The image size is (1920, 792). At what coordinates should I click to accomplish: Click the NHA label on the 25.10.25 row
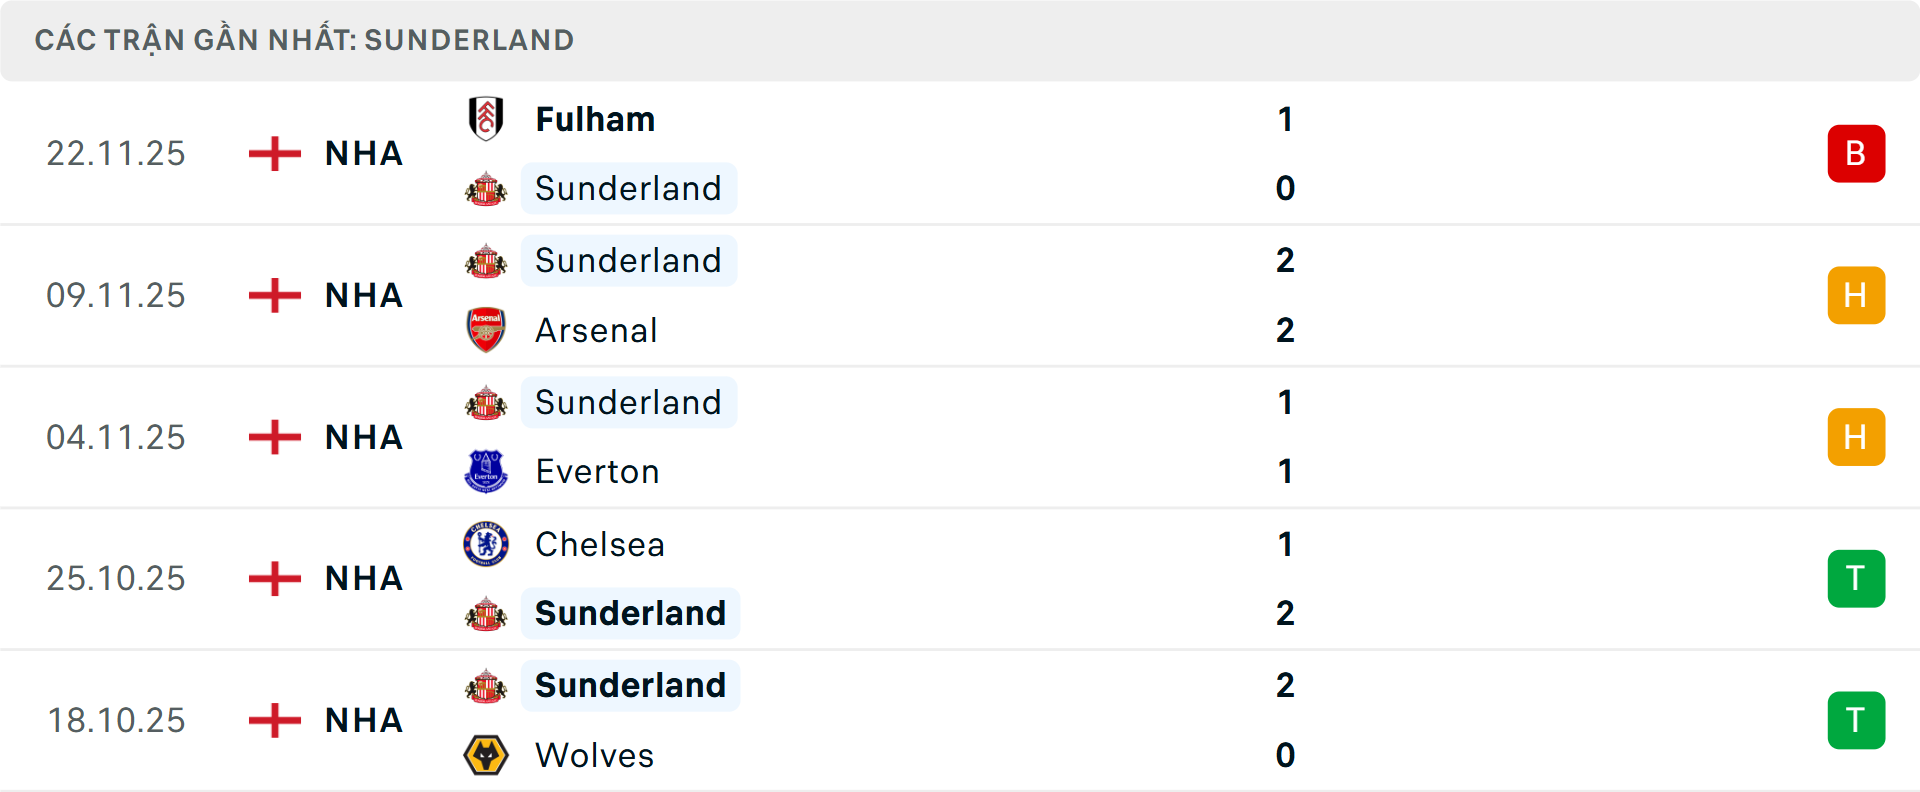tap(363, 578)
